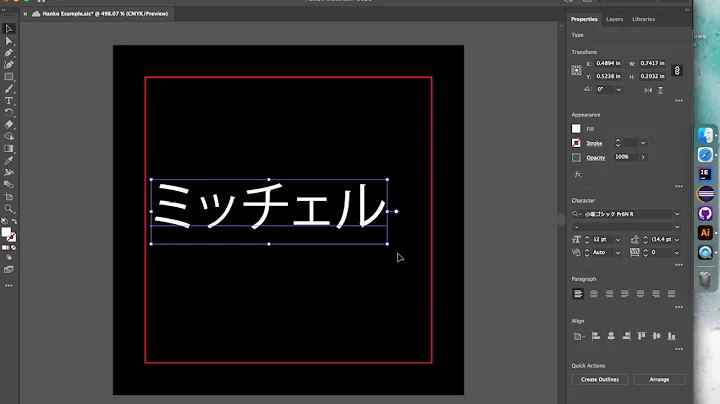Image resolution: width=720 pixels, height=404 pixels.
Task: Swap fill and stroke colors
Action: coord(14,222)
